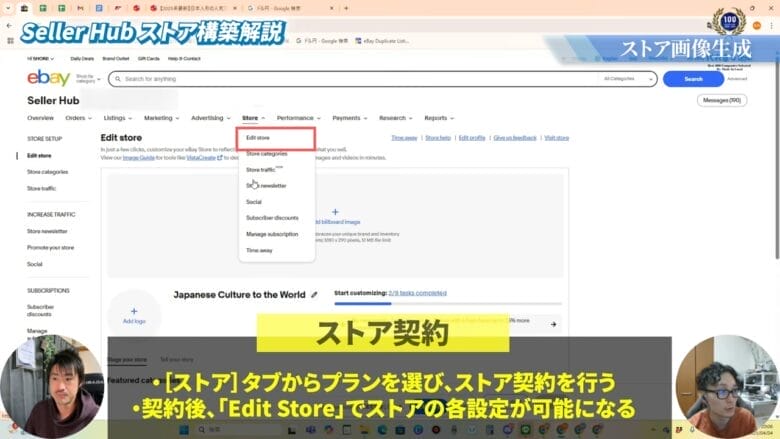Click the Add billboard image plus icon
This screenshot has height=439, width=780.
click(335, 212)
